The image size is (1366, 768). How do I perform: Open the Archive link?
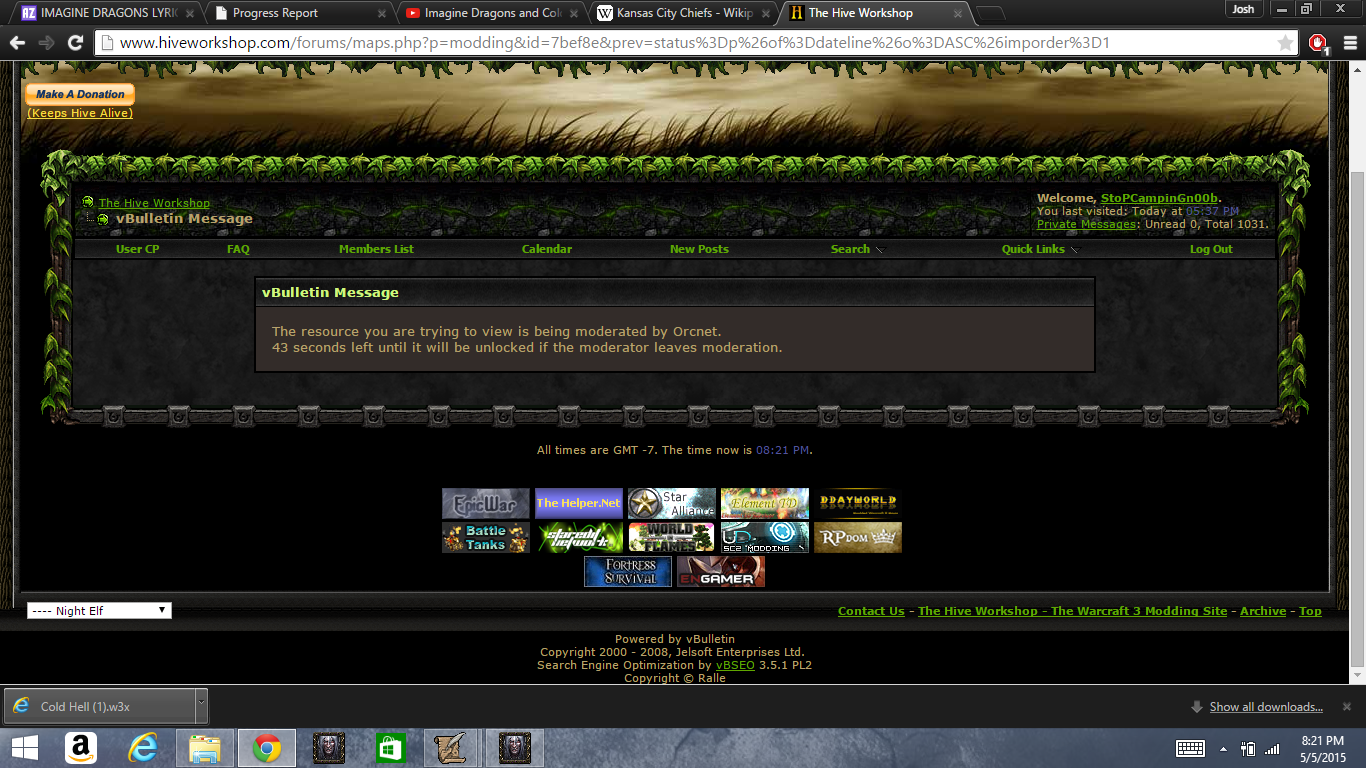1263,611
